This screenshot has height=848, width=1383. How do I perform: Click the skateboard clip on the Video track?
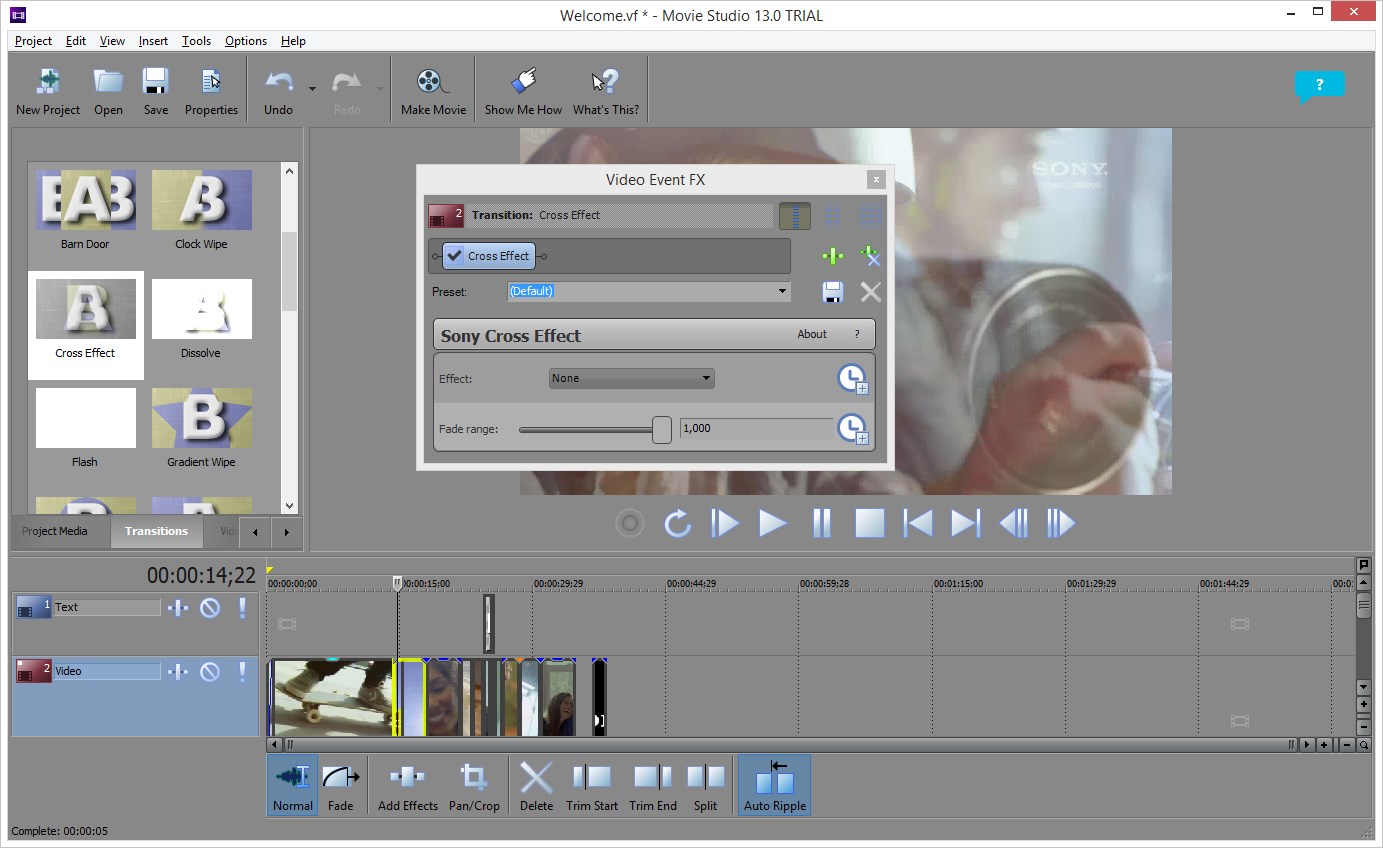pyautogui.click(x=333, y=697)
